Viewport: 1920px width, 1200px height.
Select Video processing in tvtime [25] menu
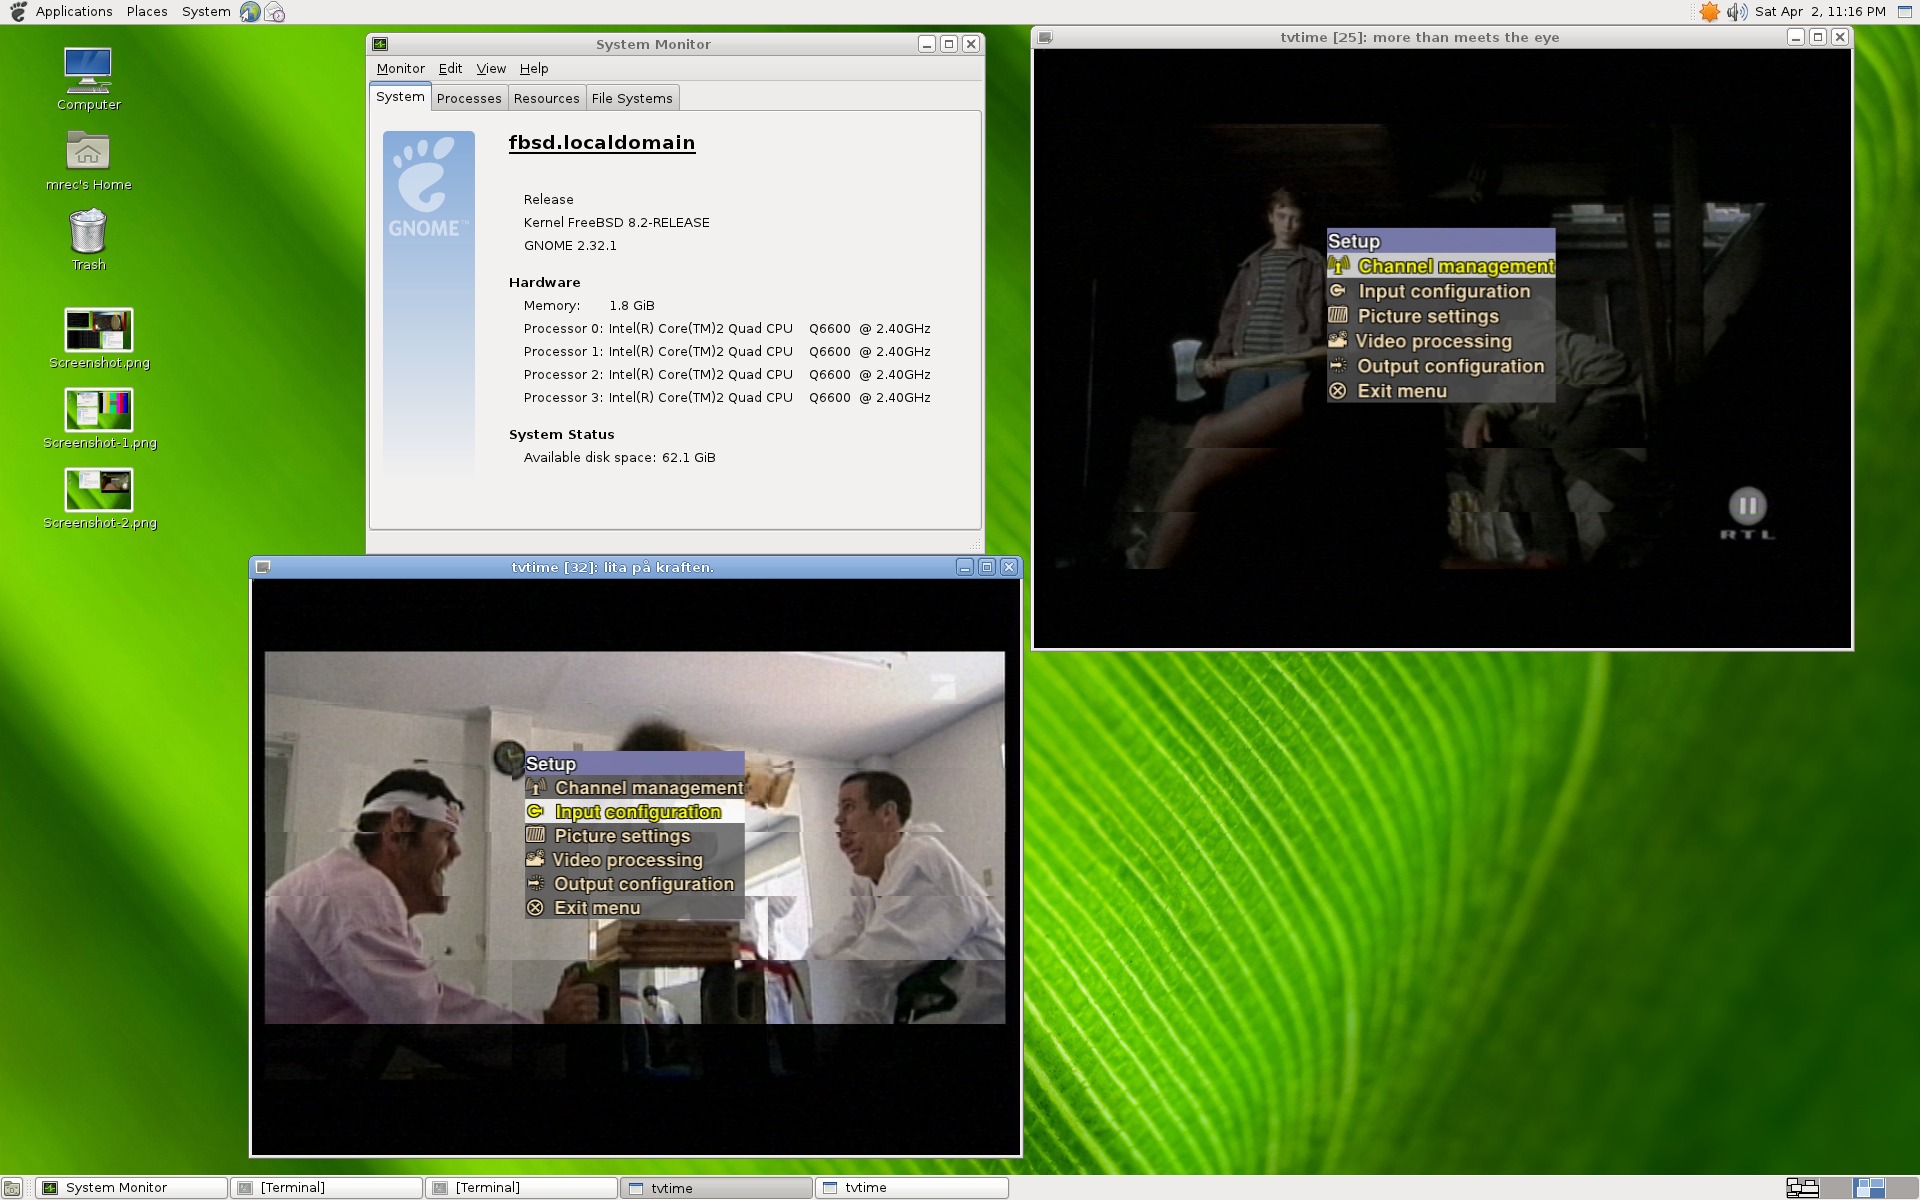click(1441, 341)
